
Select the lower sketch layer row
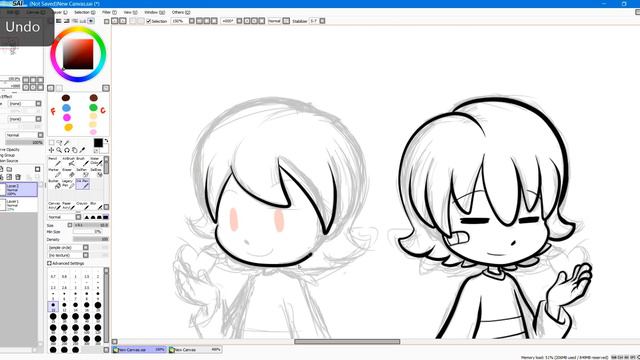coord(19,204)
